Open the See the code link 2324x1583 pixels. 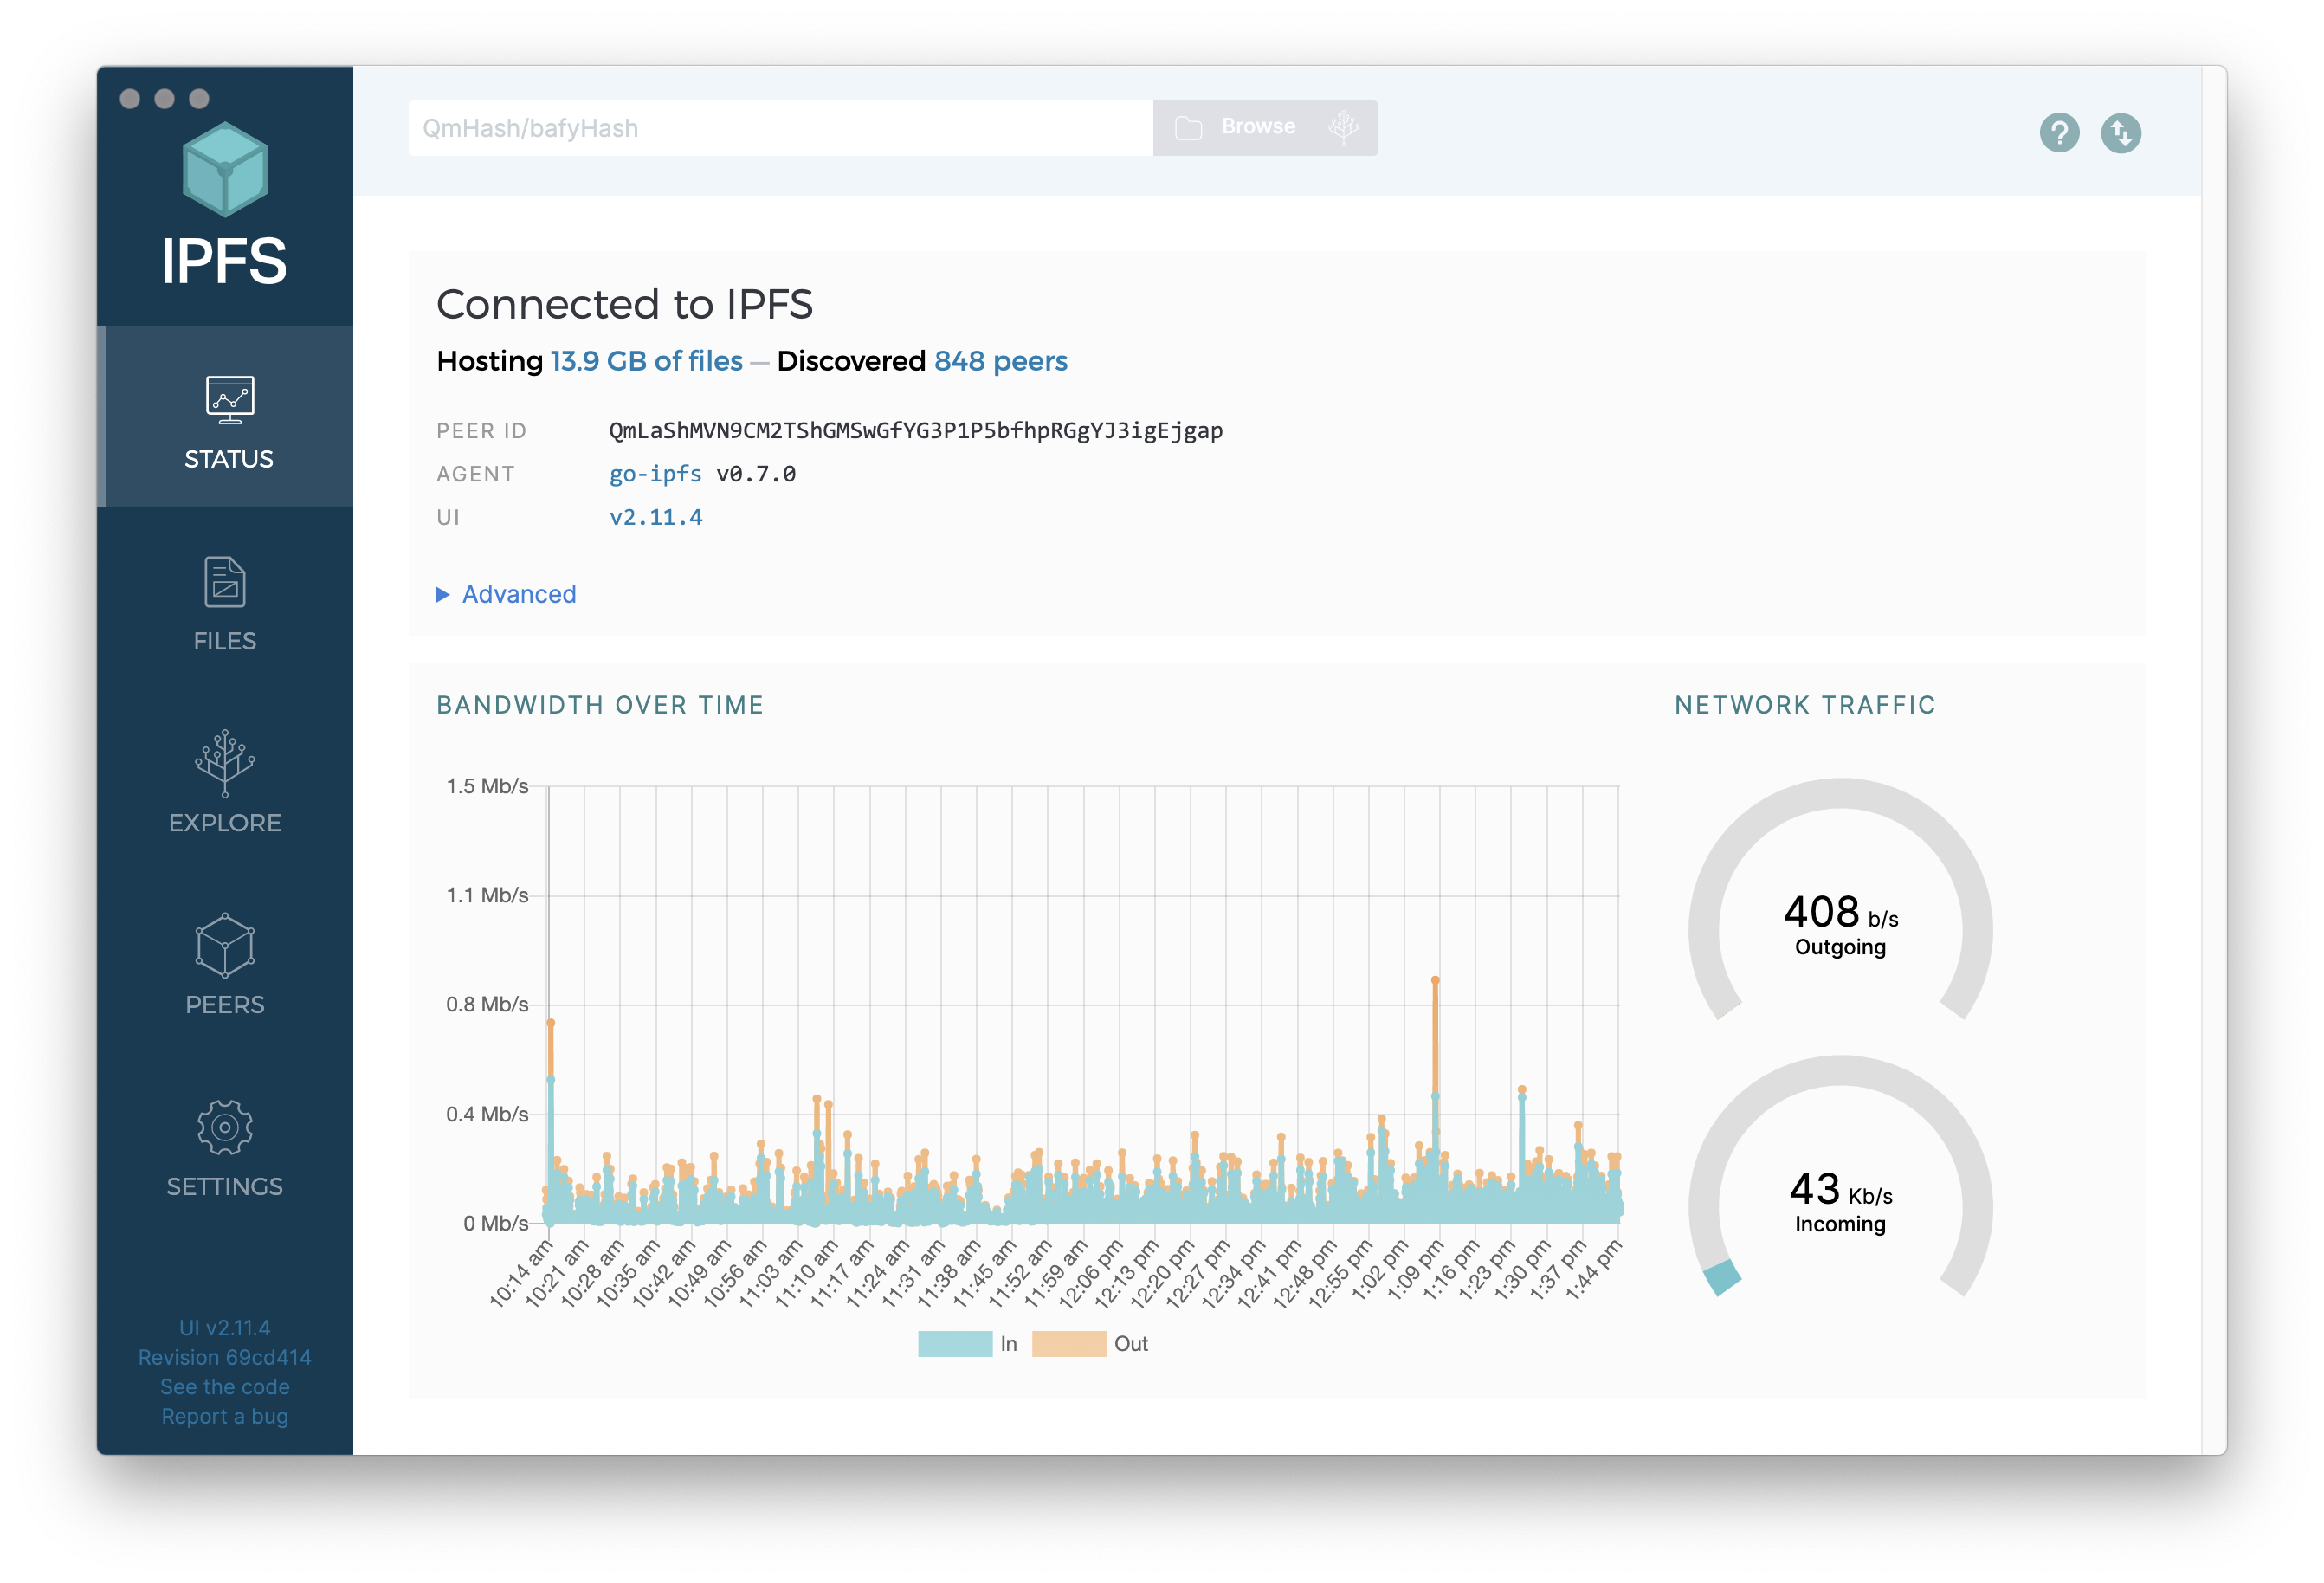(x=224, y=1386)
